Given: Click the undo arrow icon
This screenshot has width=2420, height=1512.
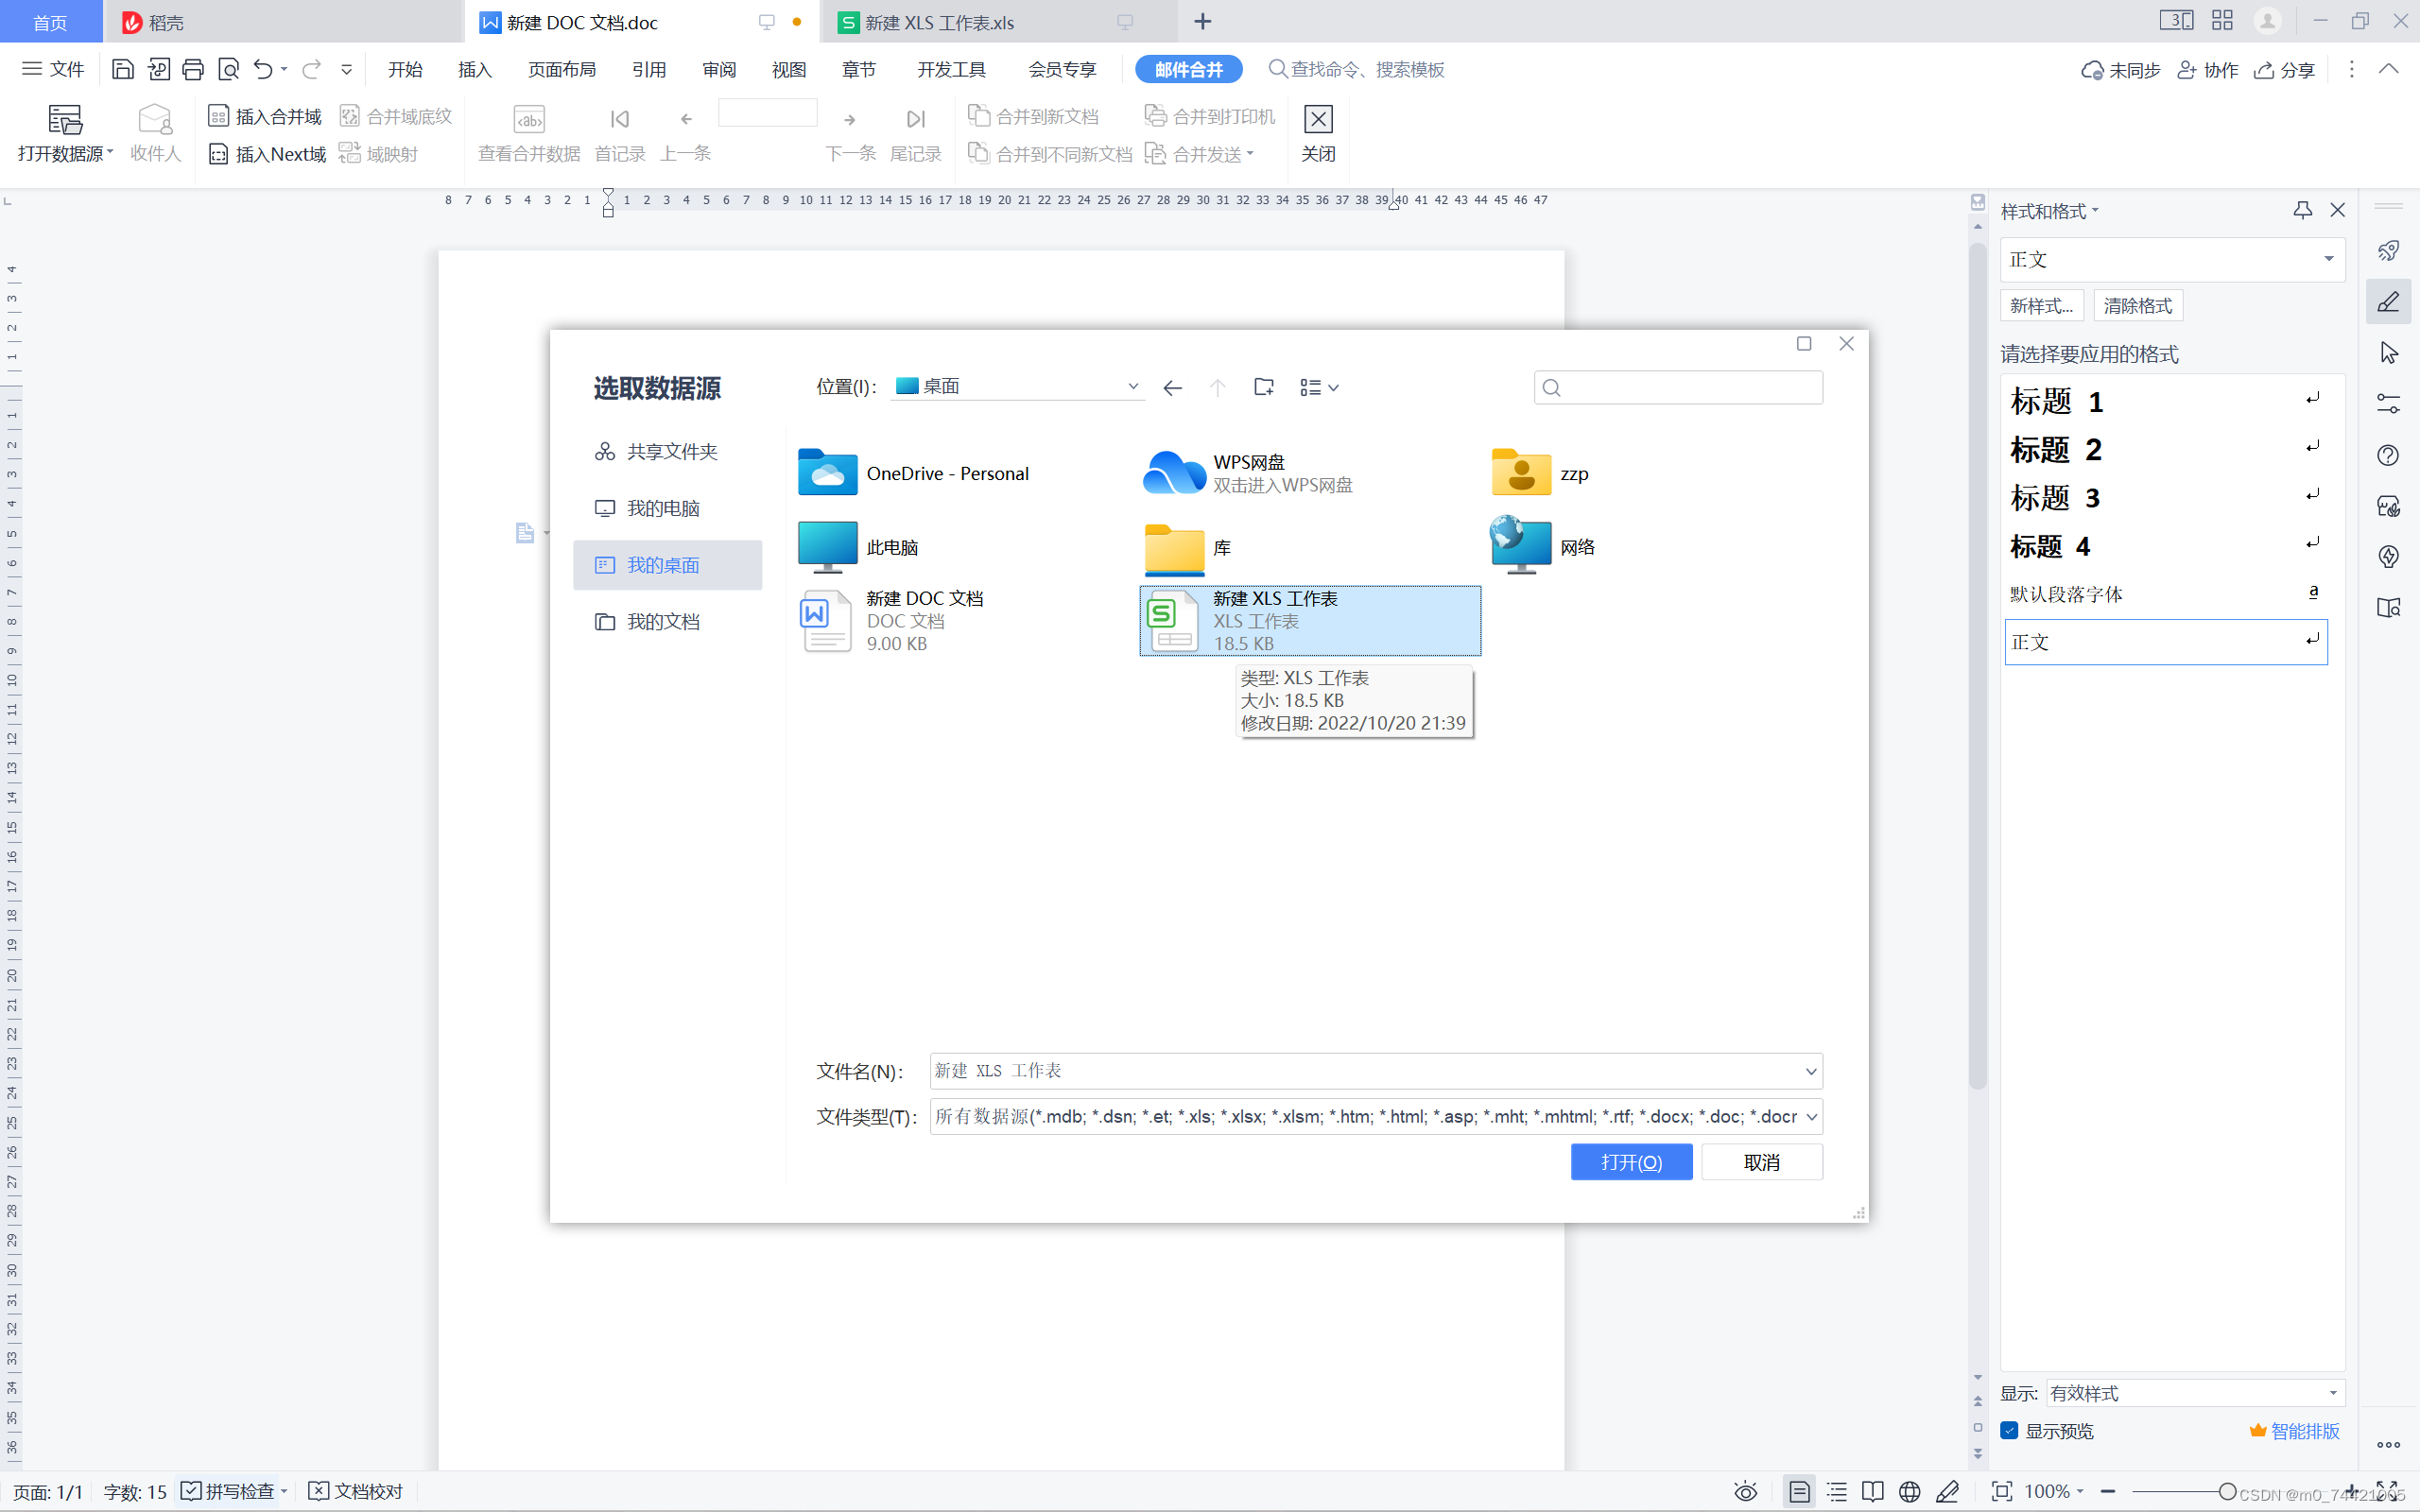Looking at the screenshot, I should coord(262,69).
